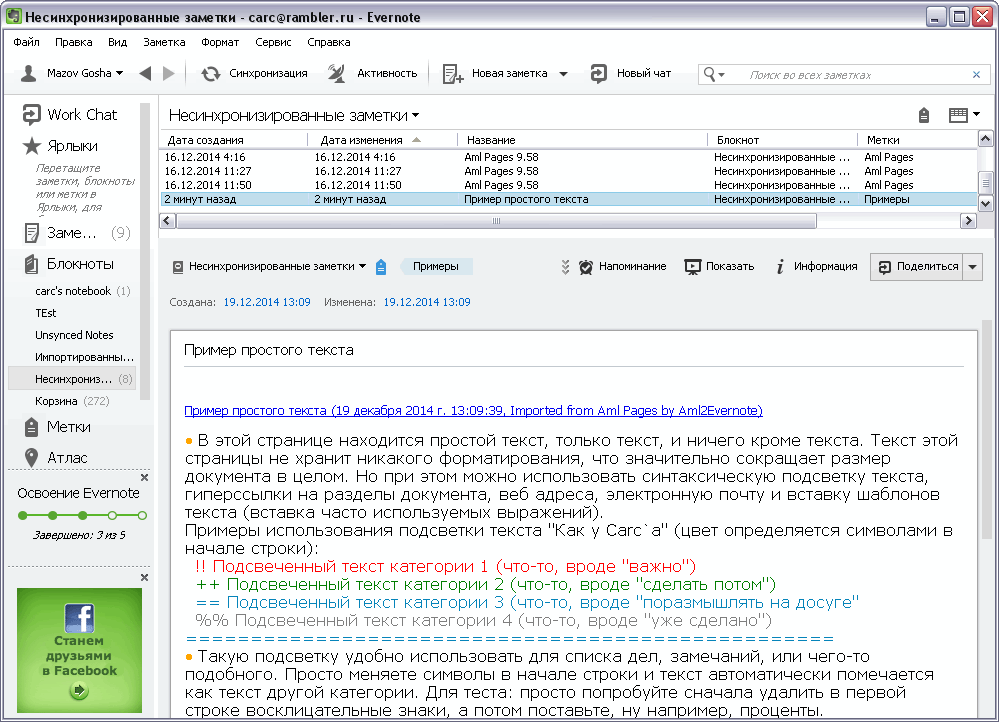Viewport: 999px width, 722px height.
Task: Open the Work Chat sidebar icon
Action: click(31, 115)
